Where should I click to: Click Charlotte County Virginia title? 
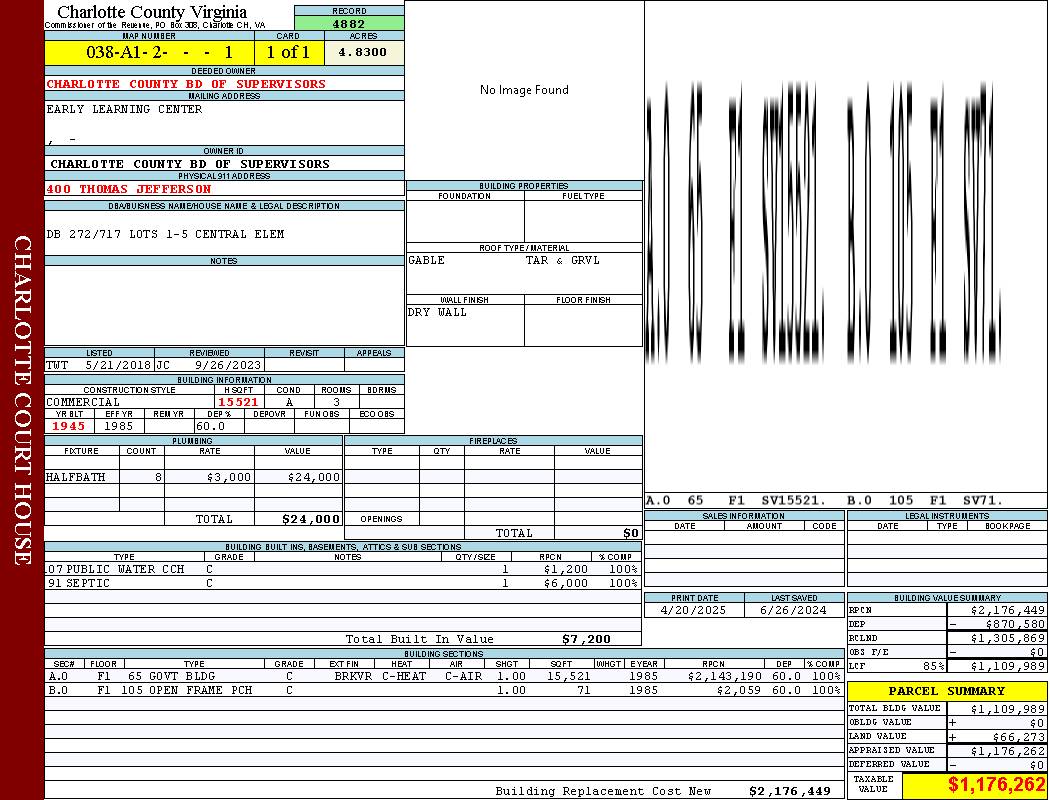coord(152,12)
